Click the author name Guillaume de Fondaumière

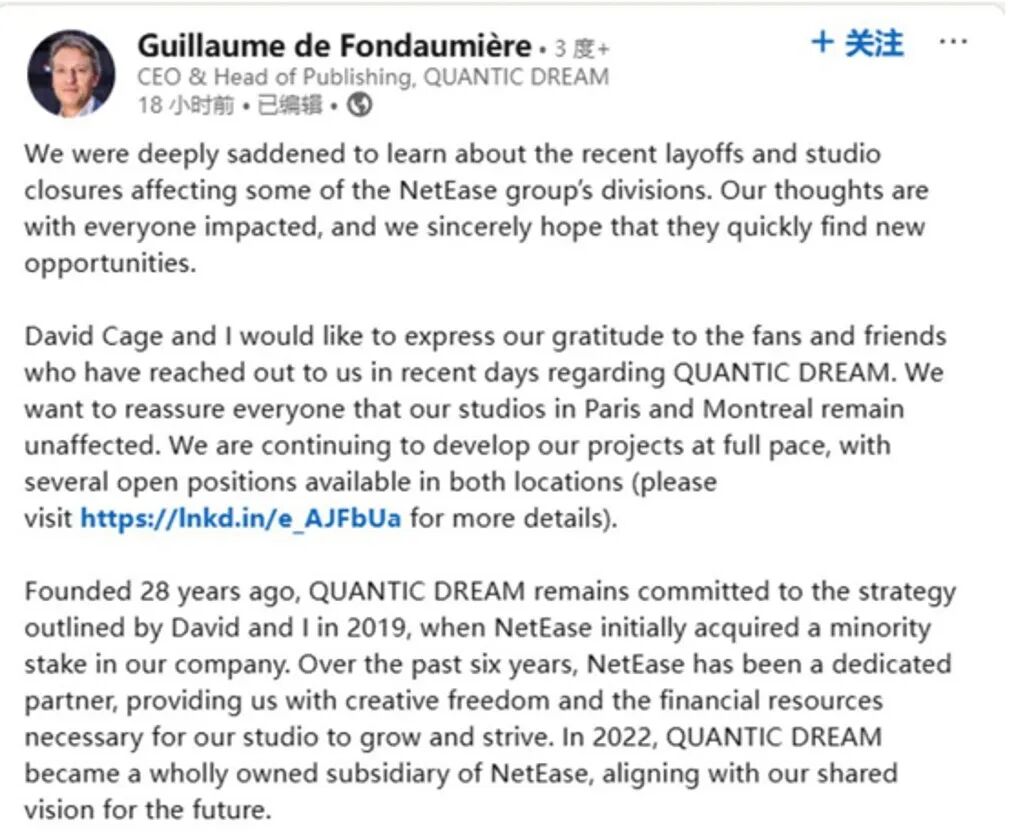pyautogui.click(x=334, y=46)
